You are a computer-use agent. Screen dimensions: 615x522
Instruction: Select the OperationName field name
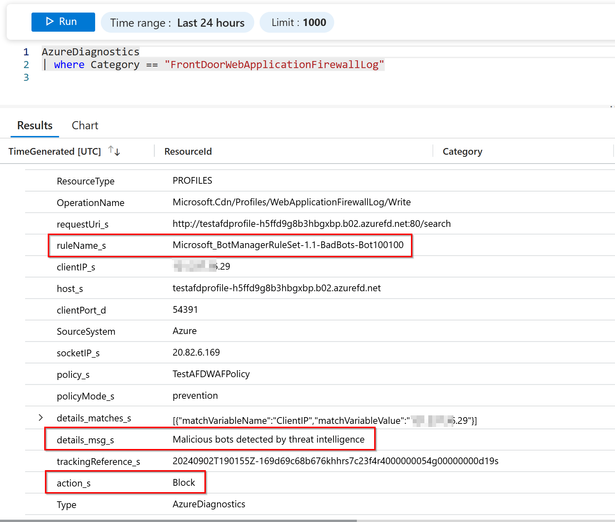90,203
